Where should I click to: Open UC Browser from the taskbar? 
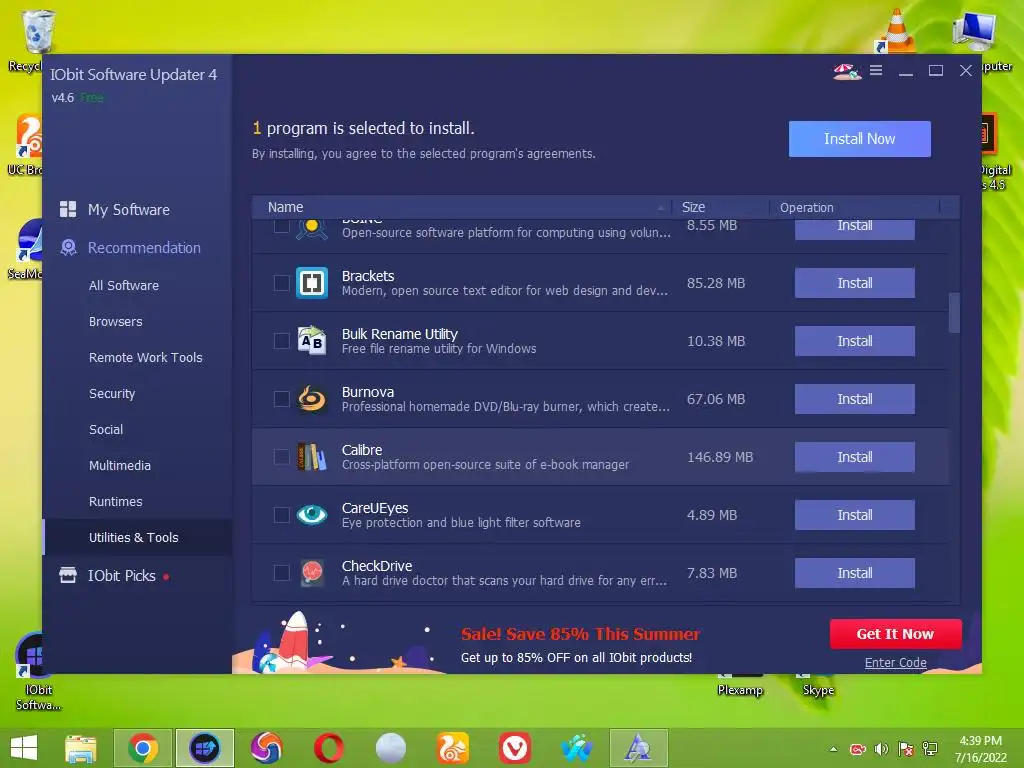(453, 748)
